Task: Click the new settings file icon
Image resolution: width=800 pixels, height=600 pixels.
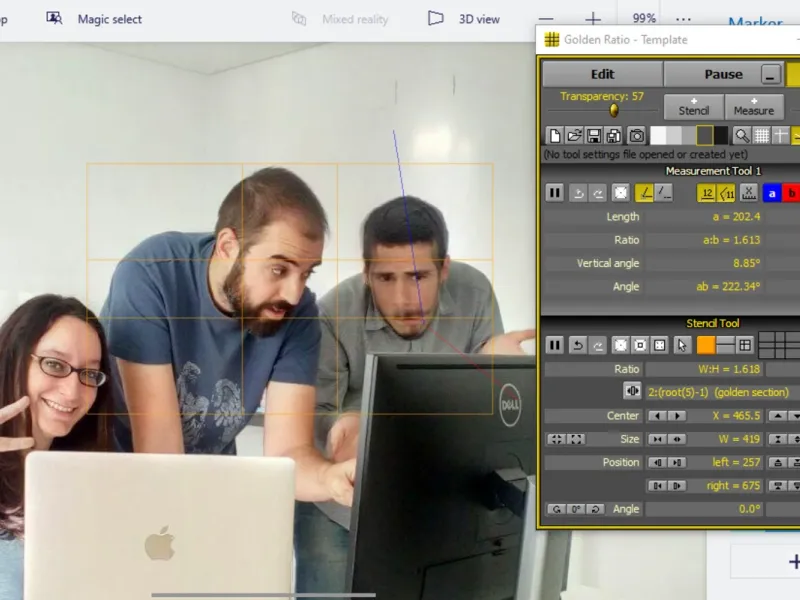Action: (555, 136)
